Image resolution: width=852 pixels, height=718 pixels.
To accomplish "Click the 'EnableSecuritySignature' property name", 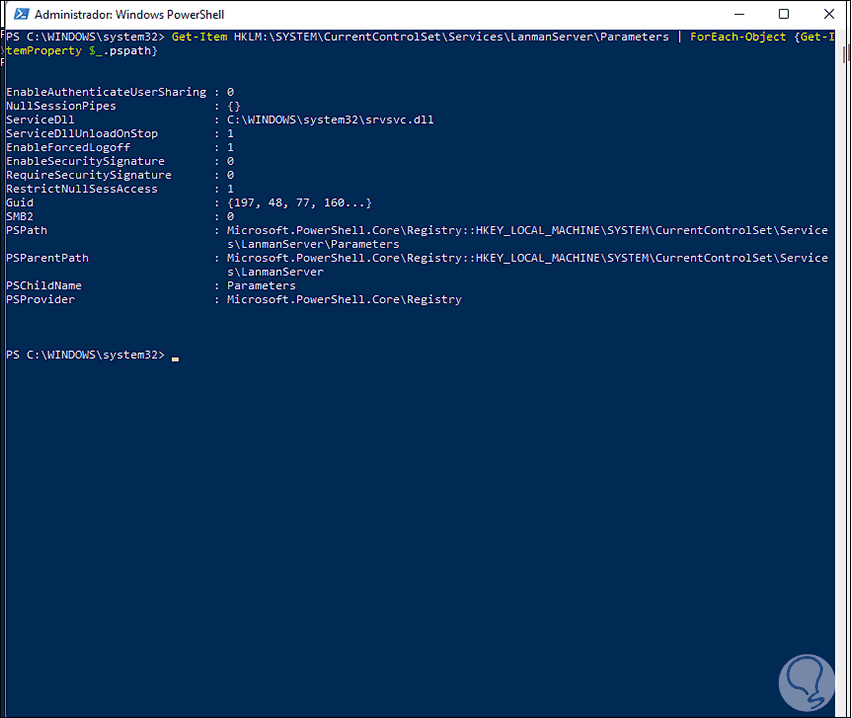I will (85, 161).
